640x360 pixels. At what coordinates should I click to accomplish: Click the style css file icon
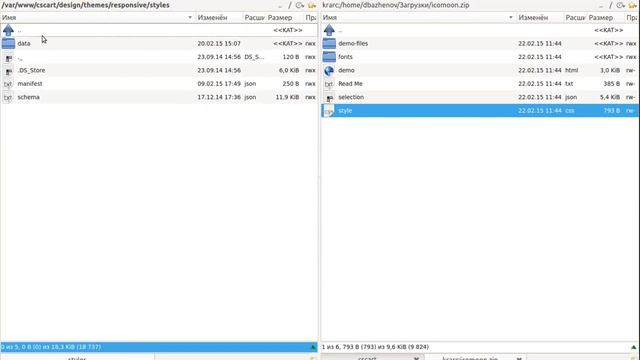pyautogui.click(x=329, y=111)
